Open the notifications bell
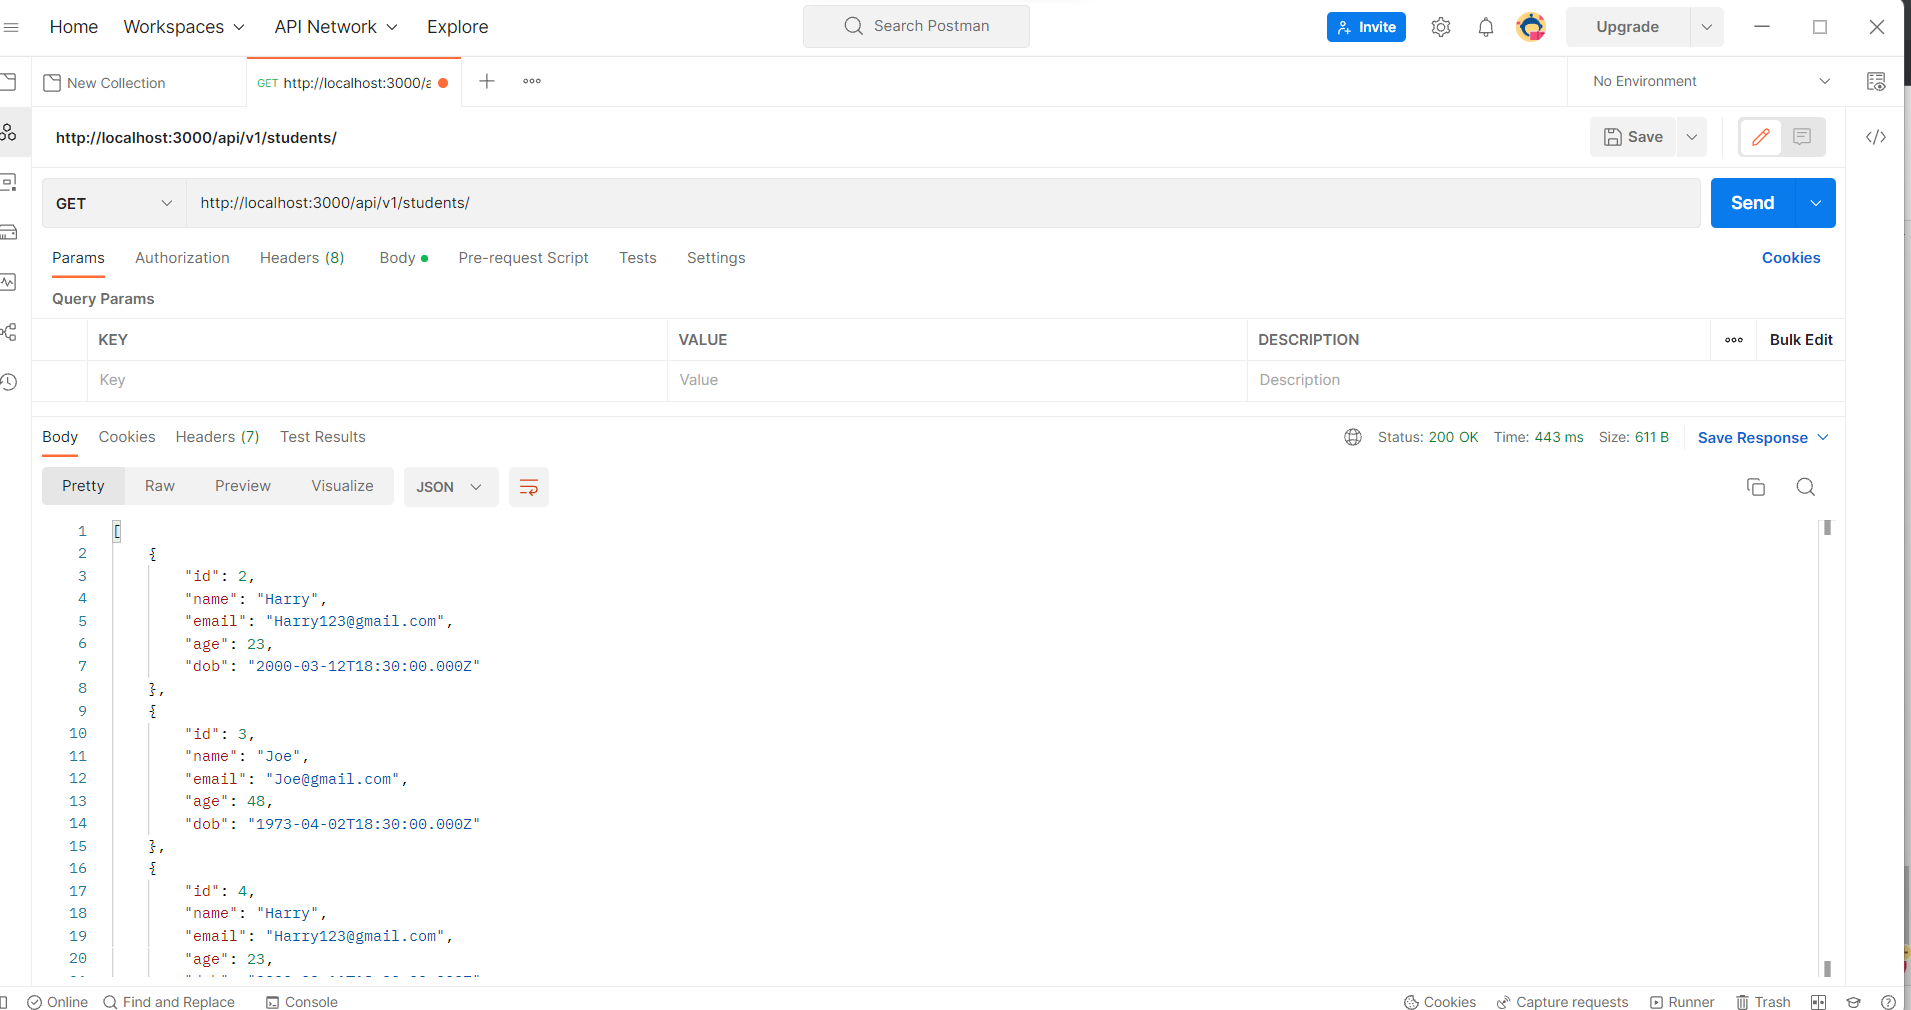 1485,27
